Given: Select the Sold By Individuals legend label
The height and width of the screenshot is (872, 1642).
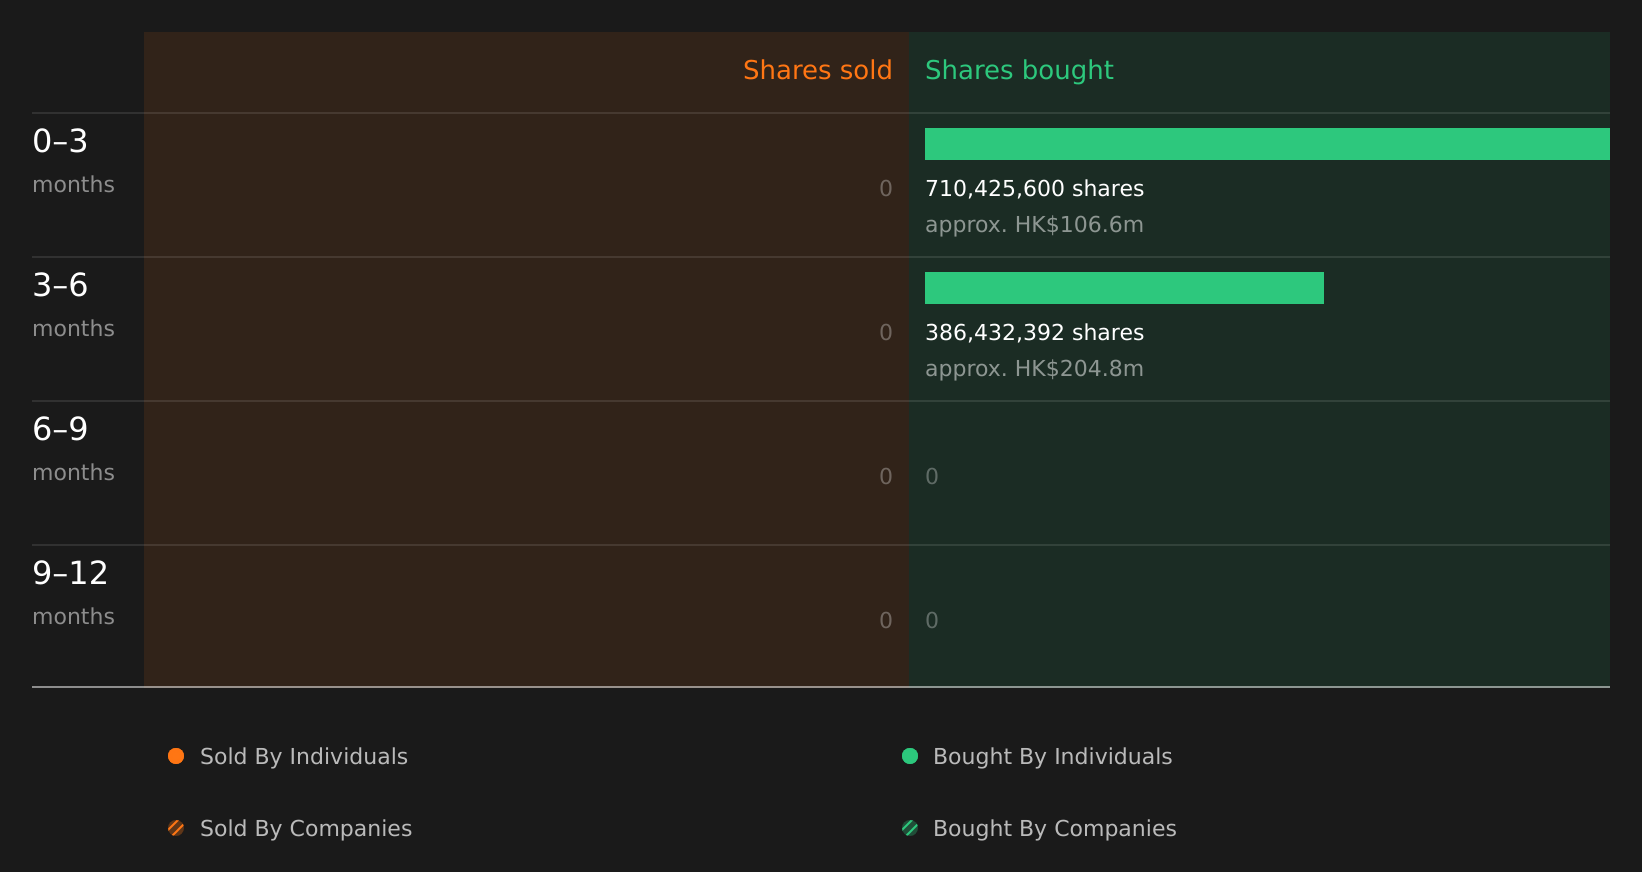Looking at the screenshot, I should (304, 757).
